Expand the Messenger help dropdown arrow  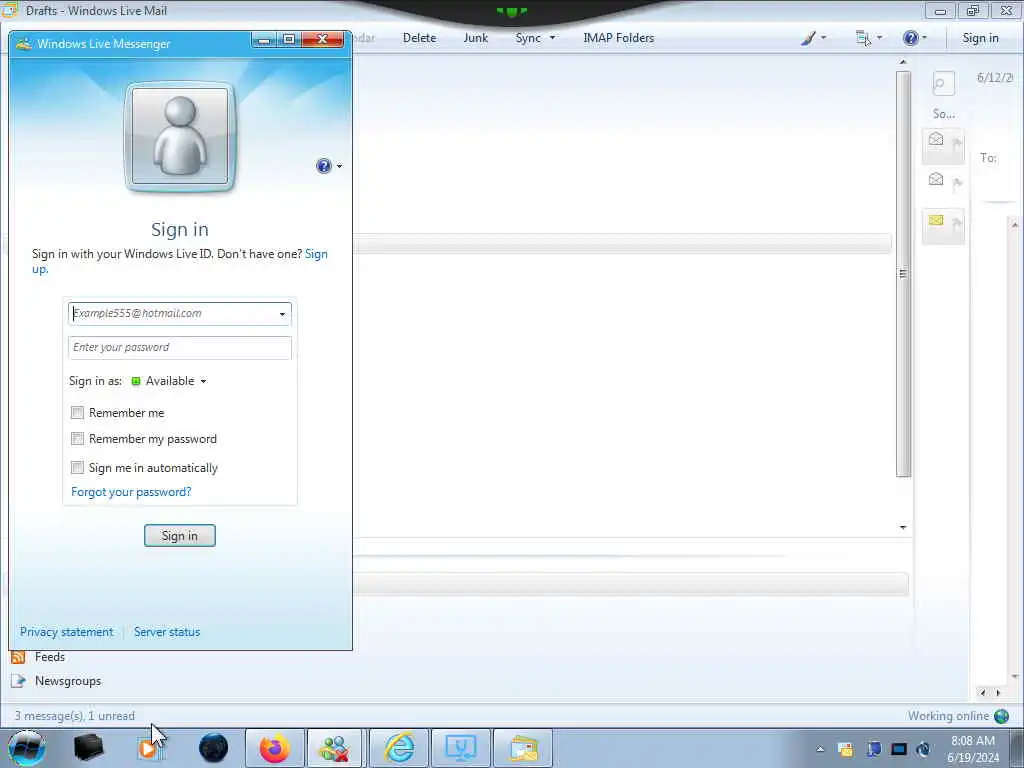[339, 167]
